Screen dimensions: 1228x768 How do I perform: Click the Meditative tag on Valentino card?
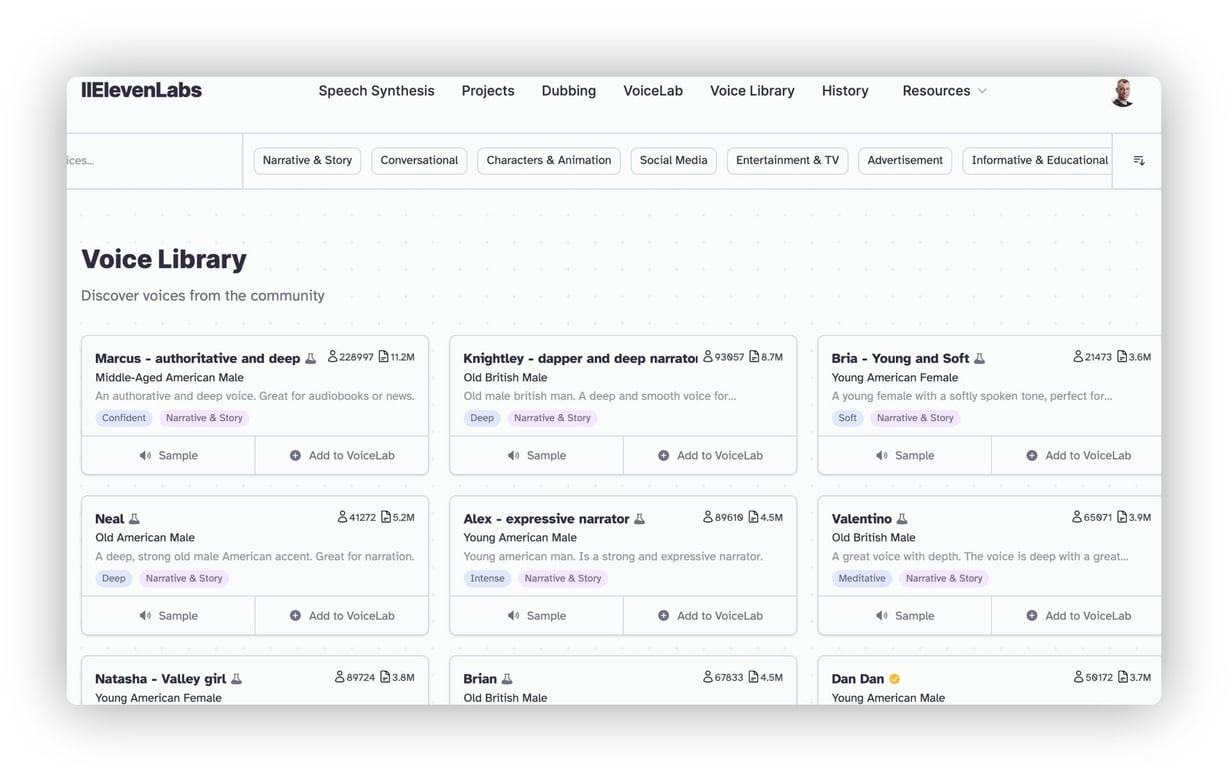[862, 578]
